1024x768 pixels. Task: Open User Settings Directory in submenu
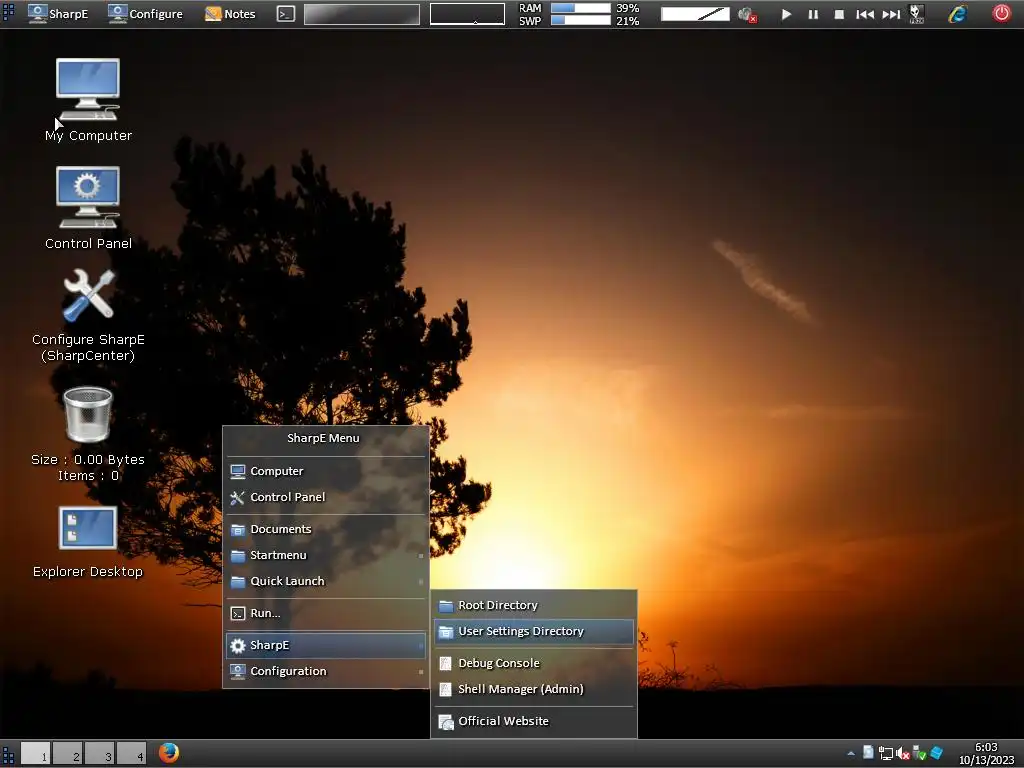(x=534, y=632)
